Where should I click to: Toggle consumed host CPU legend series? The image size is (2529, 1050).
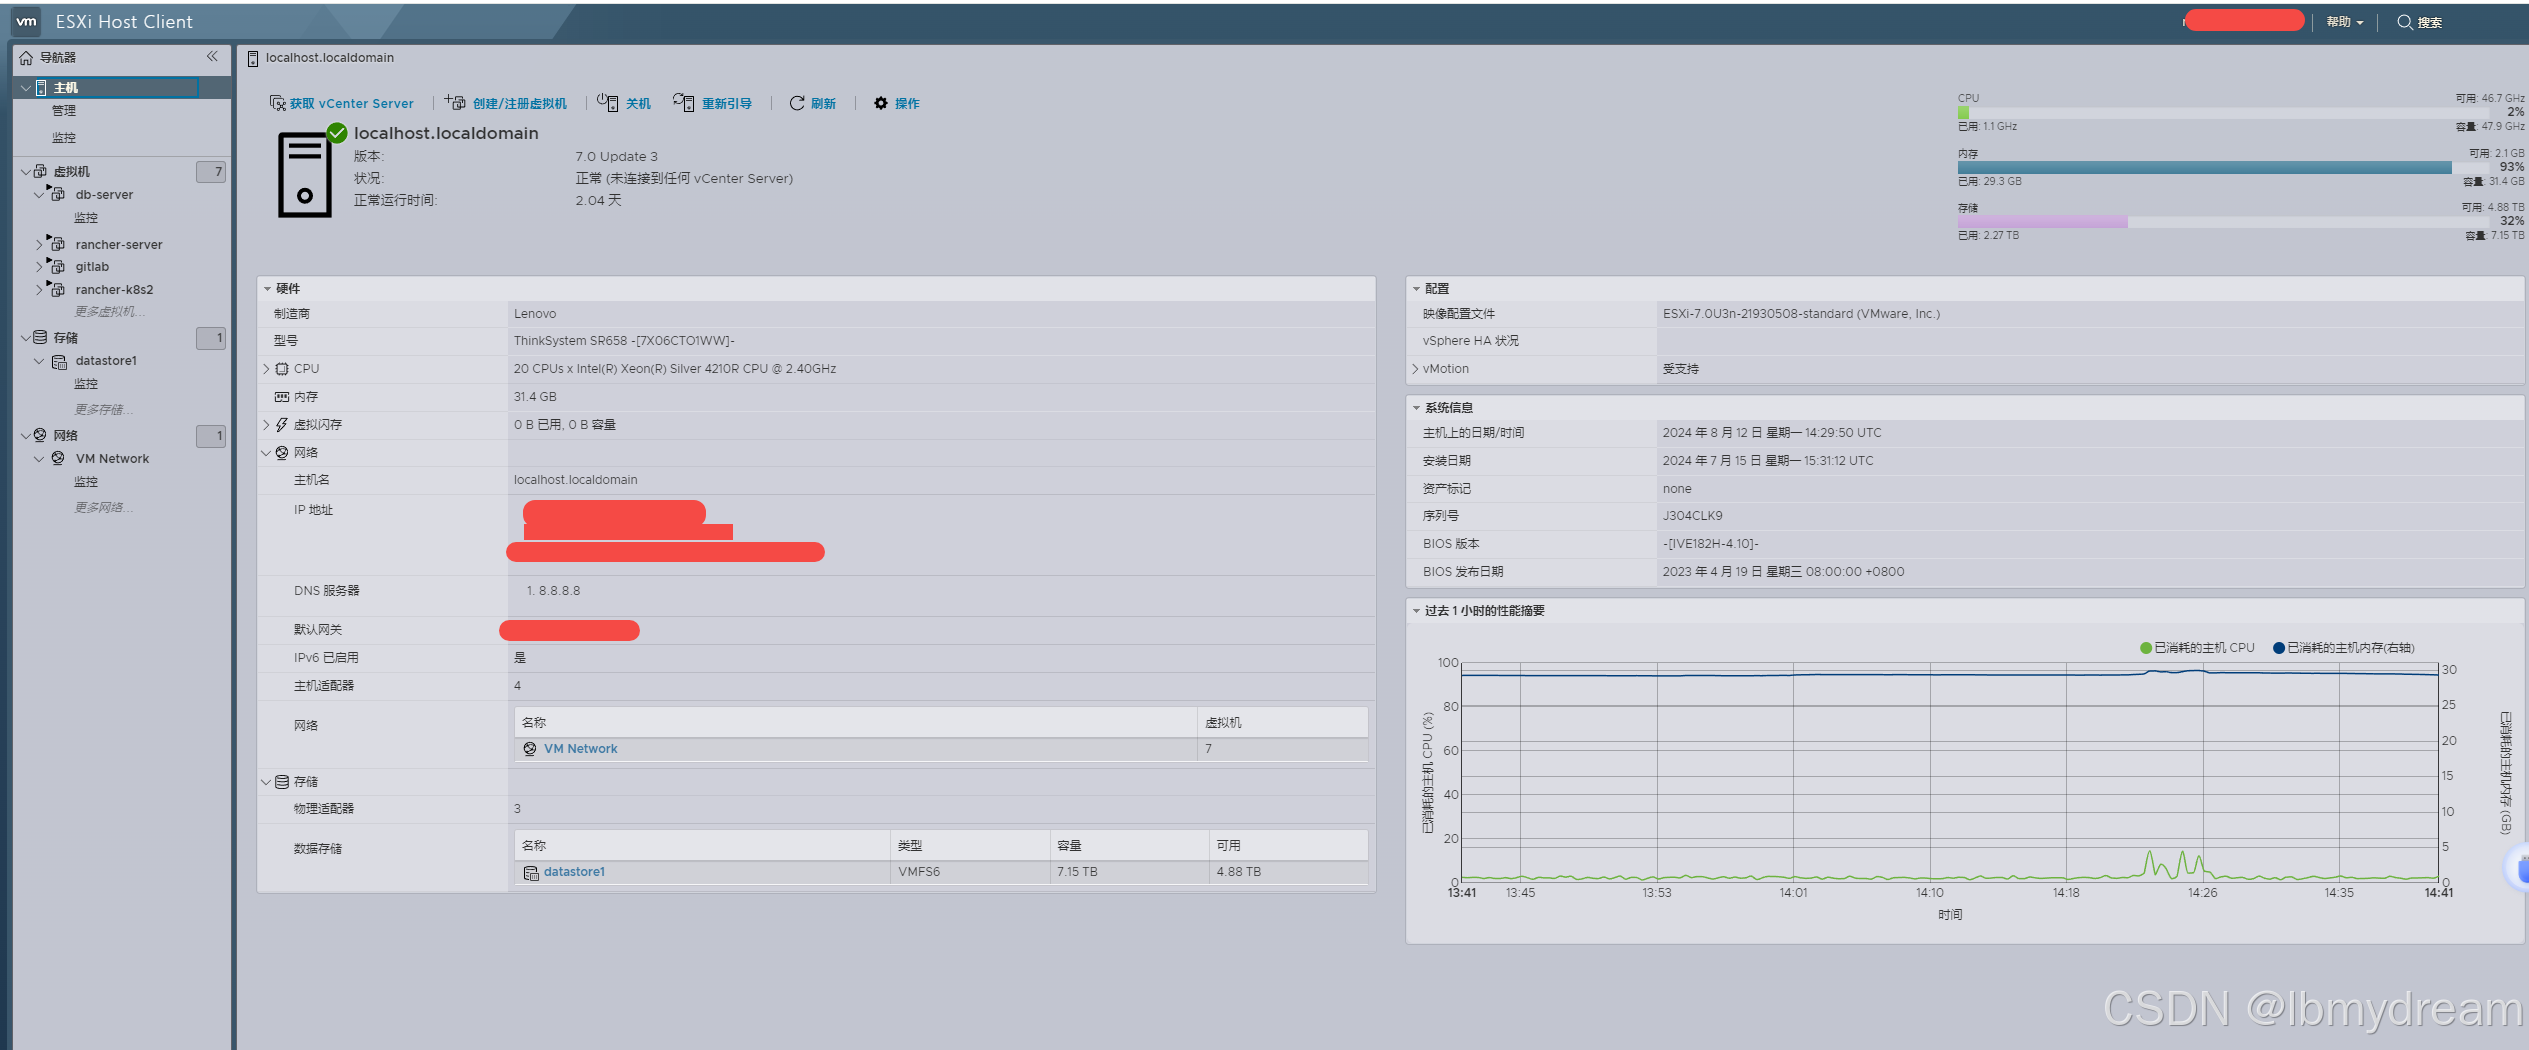2196,648
